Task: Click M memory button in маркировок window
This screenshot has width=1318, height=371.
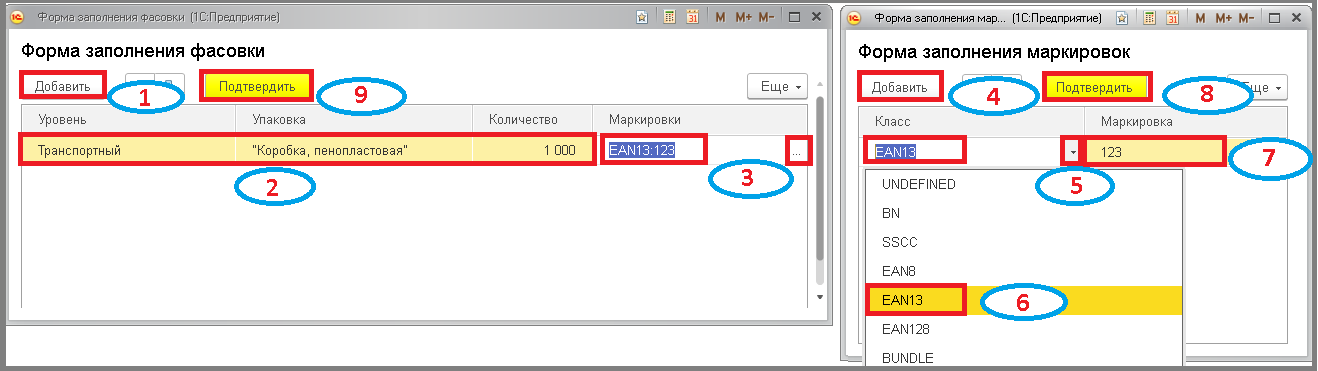Action: coord(1201,18)
